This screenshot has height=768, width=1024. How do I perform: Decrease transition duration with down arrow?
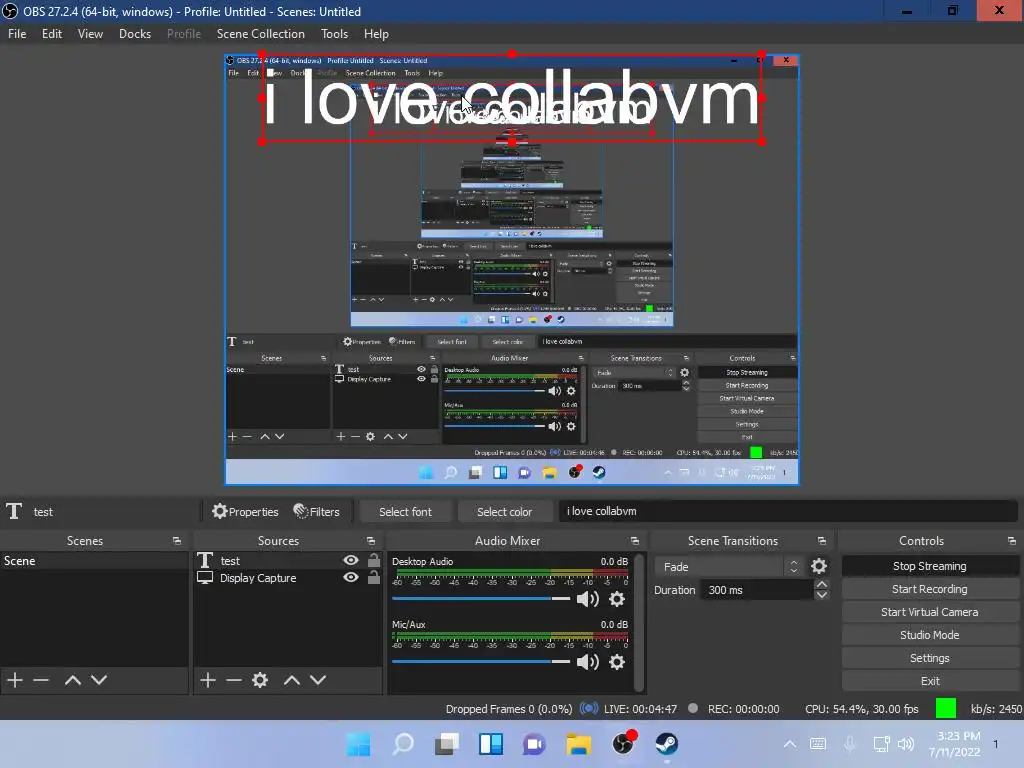822,595
